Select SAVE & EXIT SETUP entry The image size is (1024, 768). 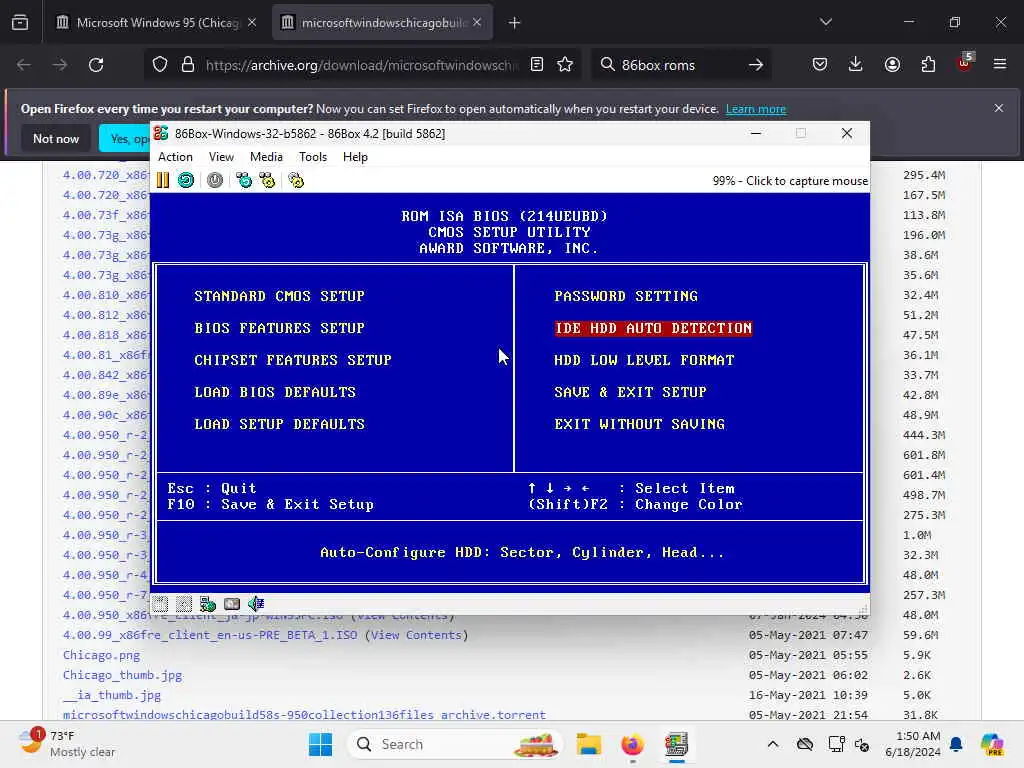click(630, 392)
